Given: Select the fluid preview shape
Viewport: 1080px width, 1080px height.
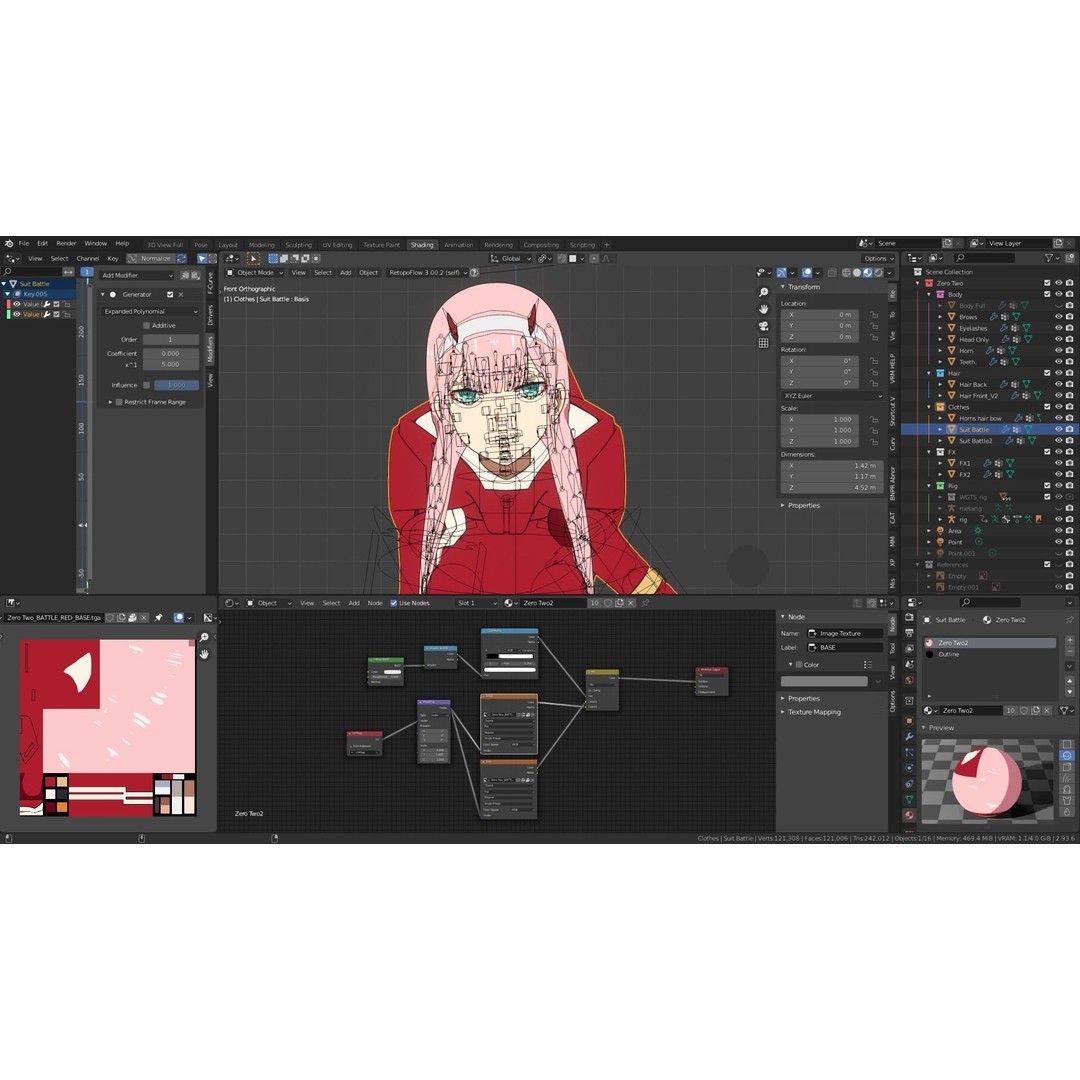Looking at the screenshot, I should 1067,813.
